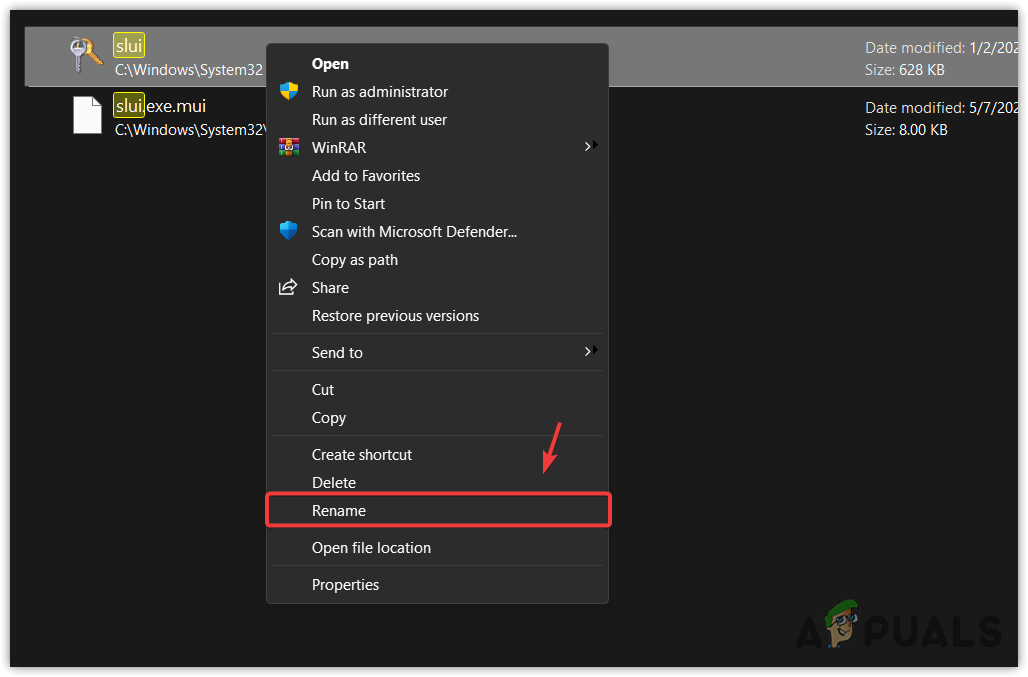This screenshot has height=677, width=1028.
Task: Add slui to Favorites
Action: [x=365, y=175]
